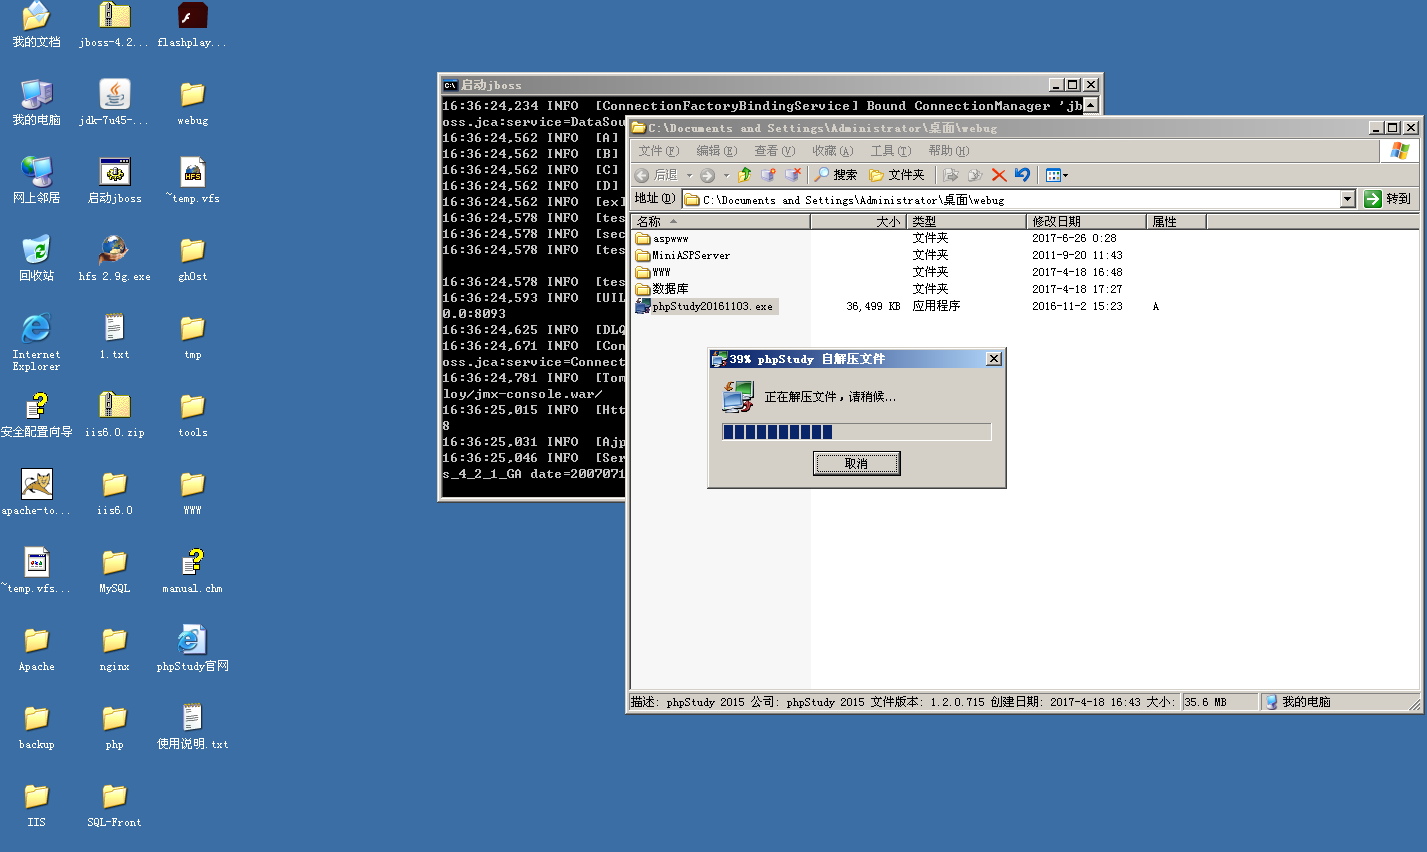This screenshot has height=852, width=1427.
Task: Click Up folder icon in Explorer toolbar
Action: point(744,175)
